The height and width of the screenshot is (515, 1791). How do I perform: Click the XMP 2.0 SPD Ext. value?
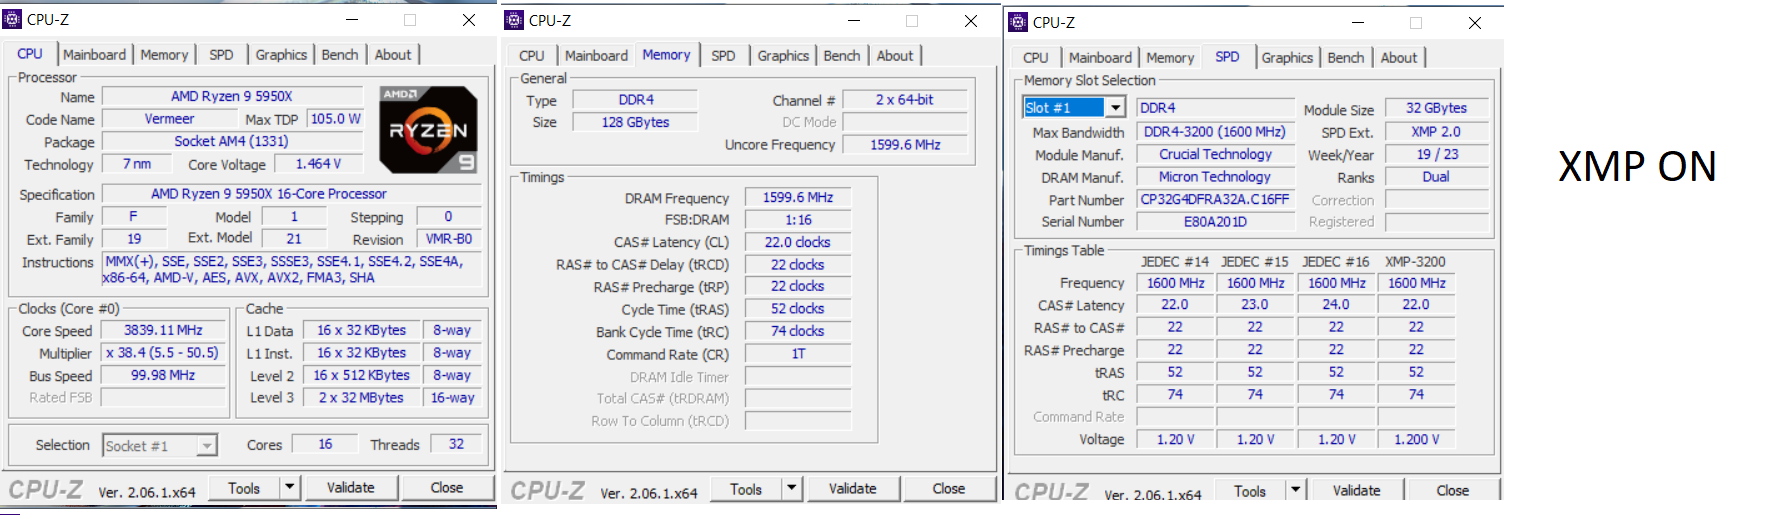coord(1436,132)
